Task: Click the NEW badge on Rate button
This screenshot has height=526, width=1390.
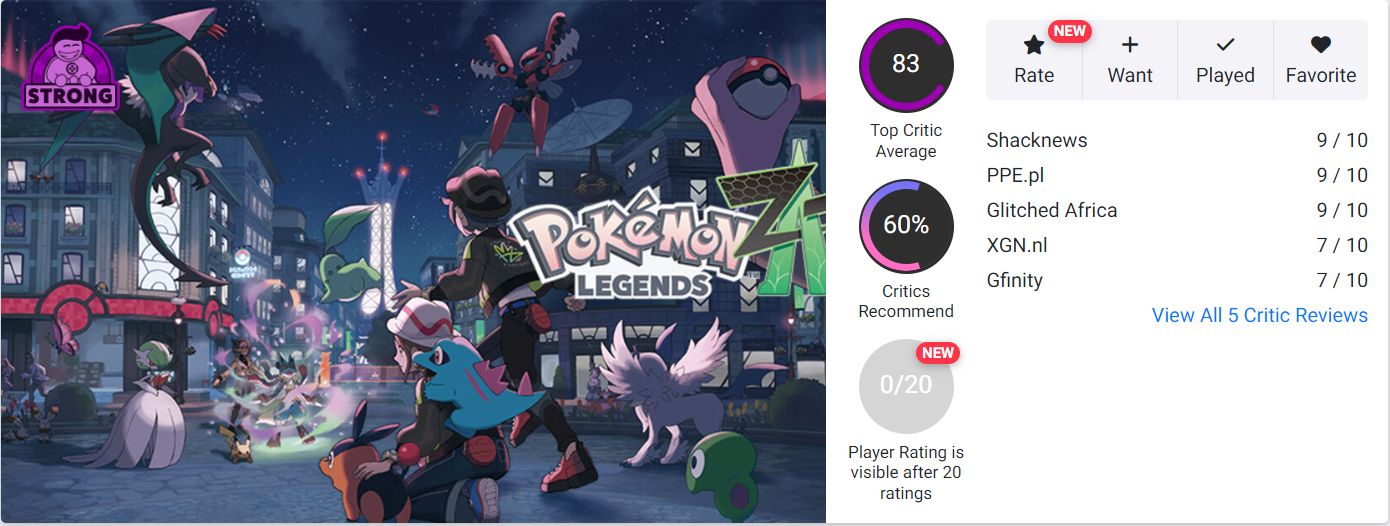Action: [1069, 31]
